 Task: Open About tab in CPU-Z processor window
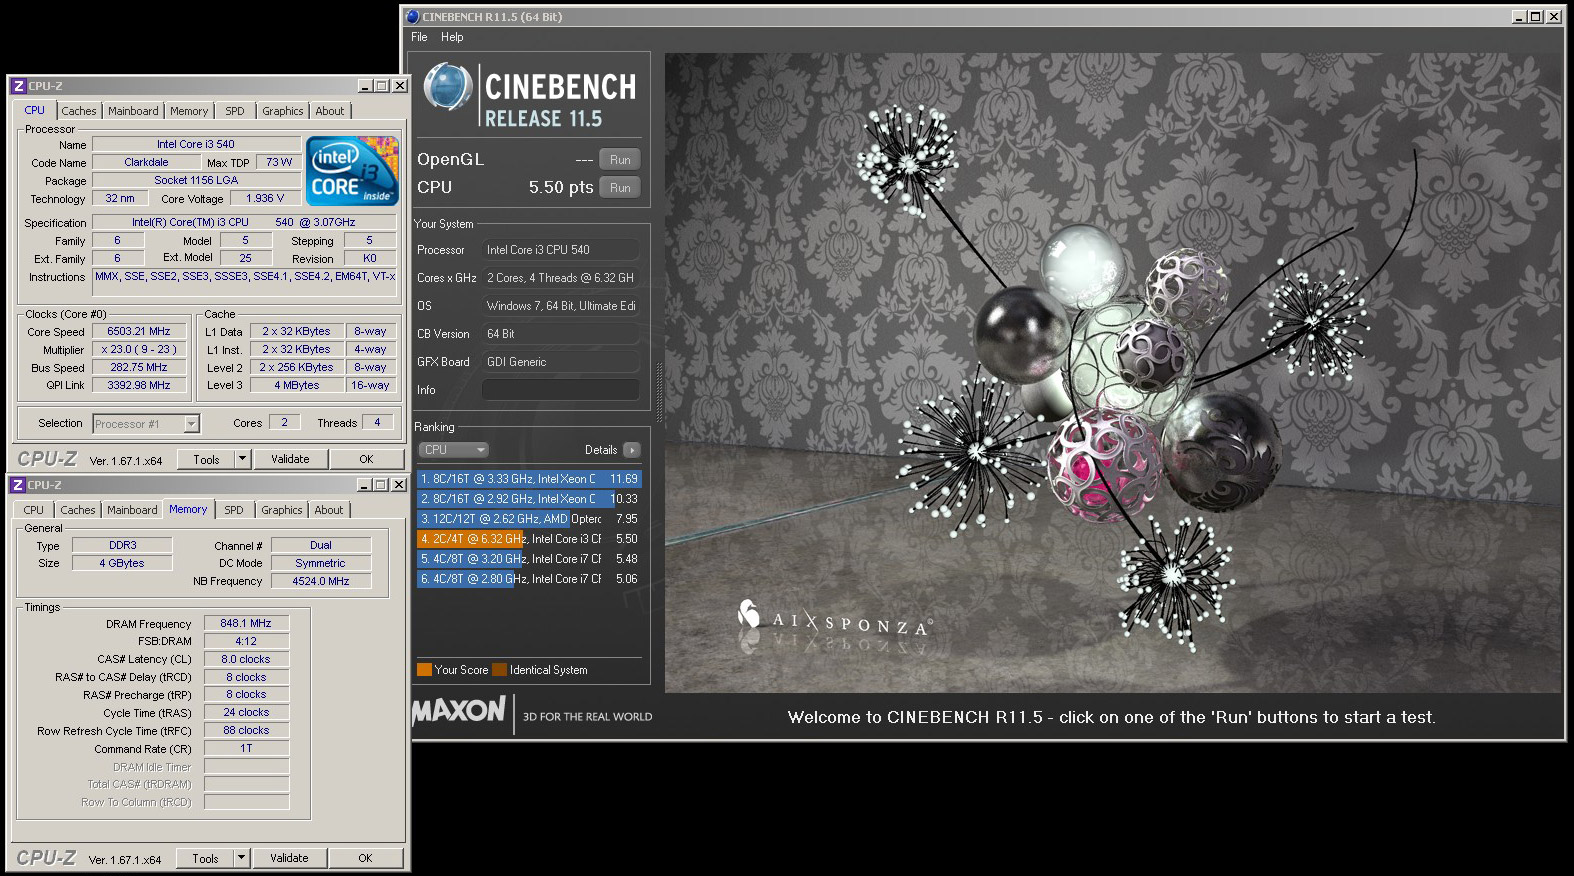click(x=330, y=111)
